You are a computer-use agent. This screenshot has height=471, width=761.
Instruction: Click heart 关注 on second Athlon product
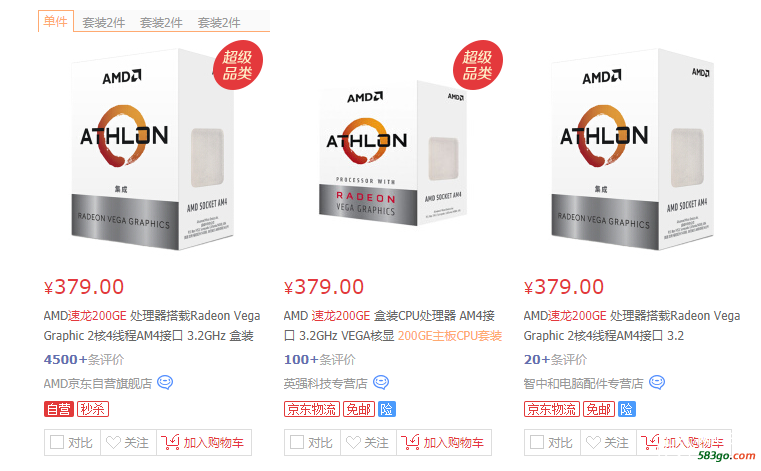[368, 442]
